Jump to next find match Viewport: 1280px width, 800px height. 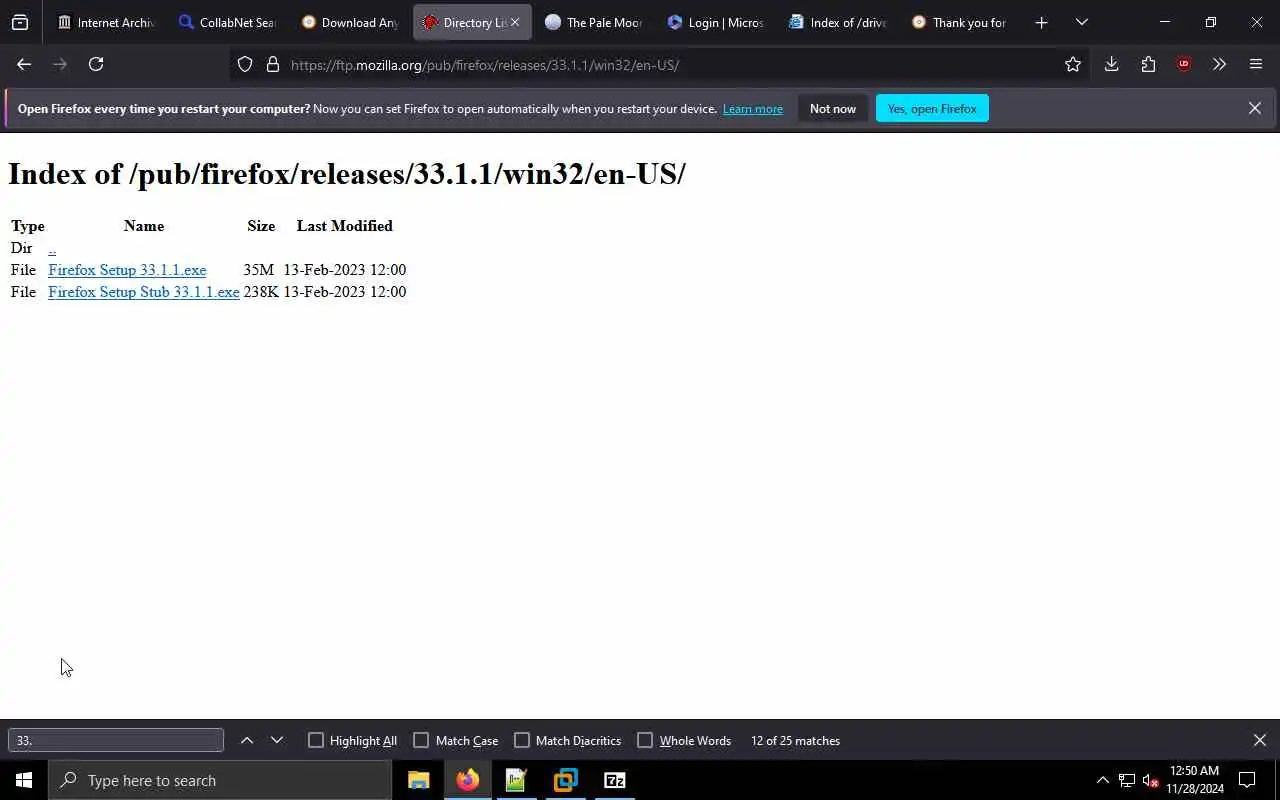pos(277,740)
